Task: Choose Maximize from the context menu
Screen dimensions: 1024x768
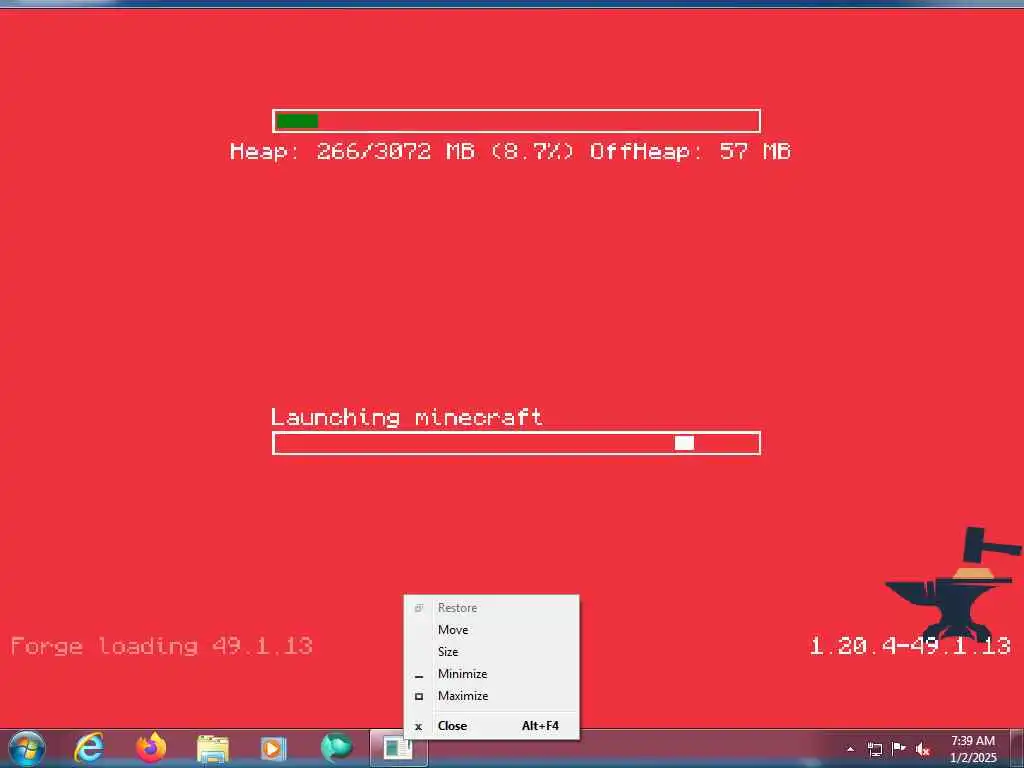Action: pos(491,696)
